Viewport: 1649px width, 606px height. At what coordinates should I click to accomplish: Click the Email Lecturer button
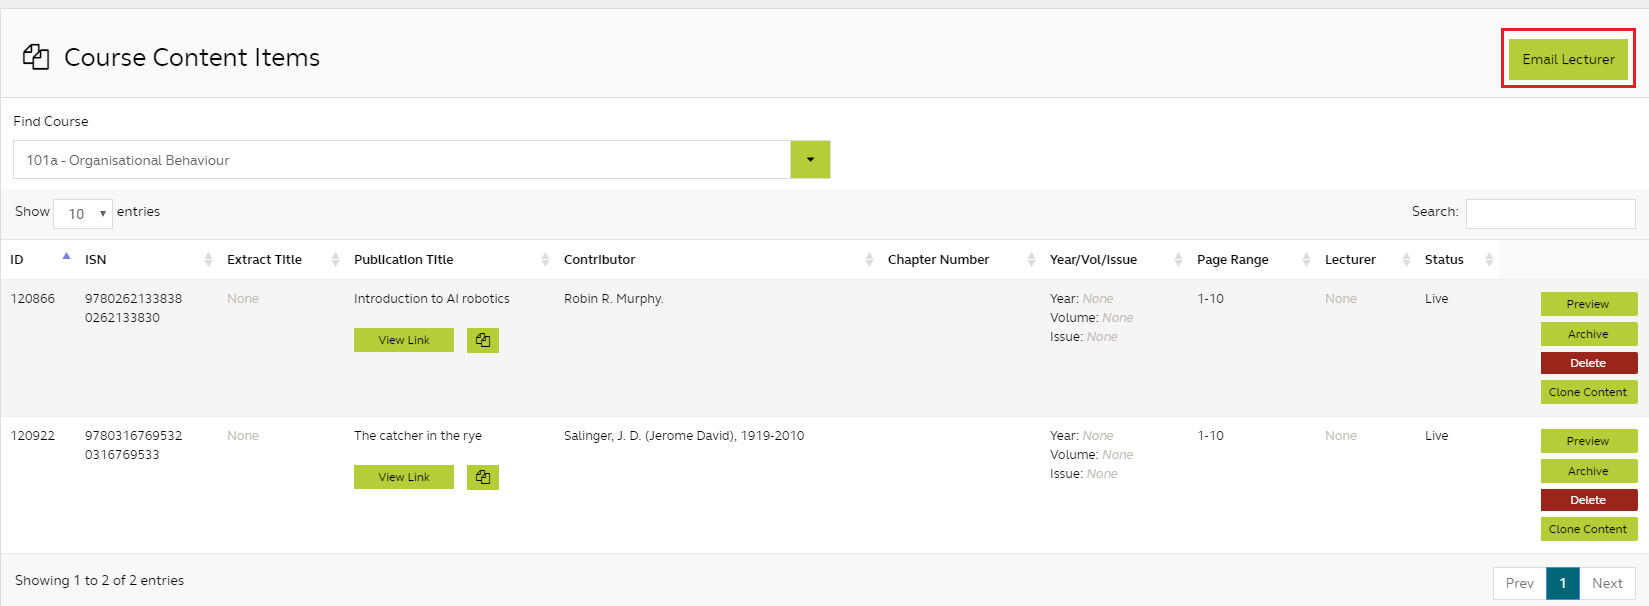(1568, 59)
